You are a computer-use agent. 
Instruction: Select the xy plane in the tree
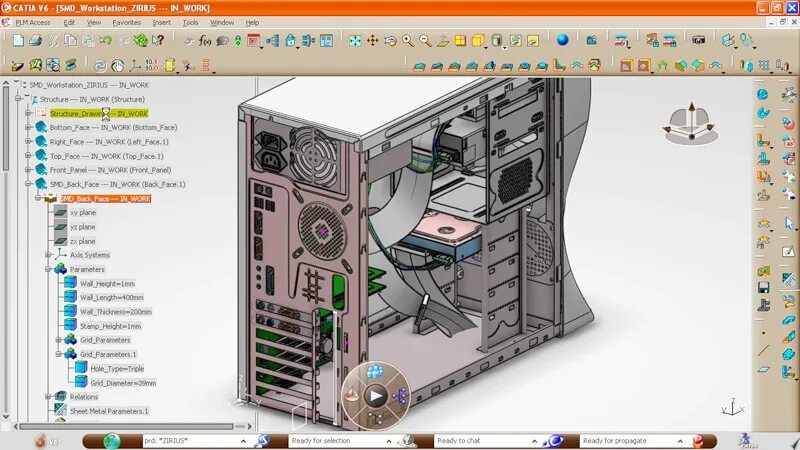83,213
